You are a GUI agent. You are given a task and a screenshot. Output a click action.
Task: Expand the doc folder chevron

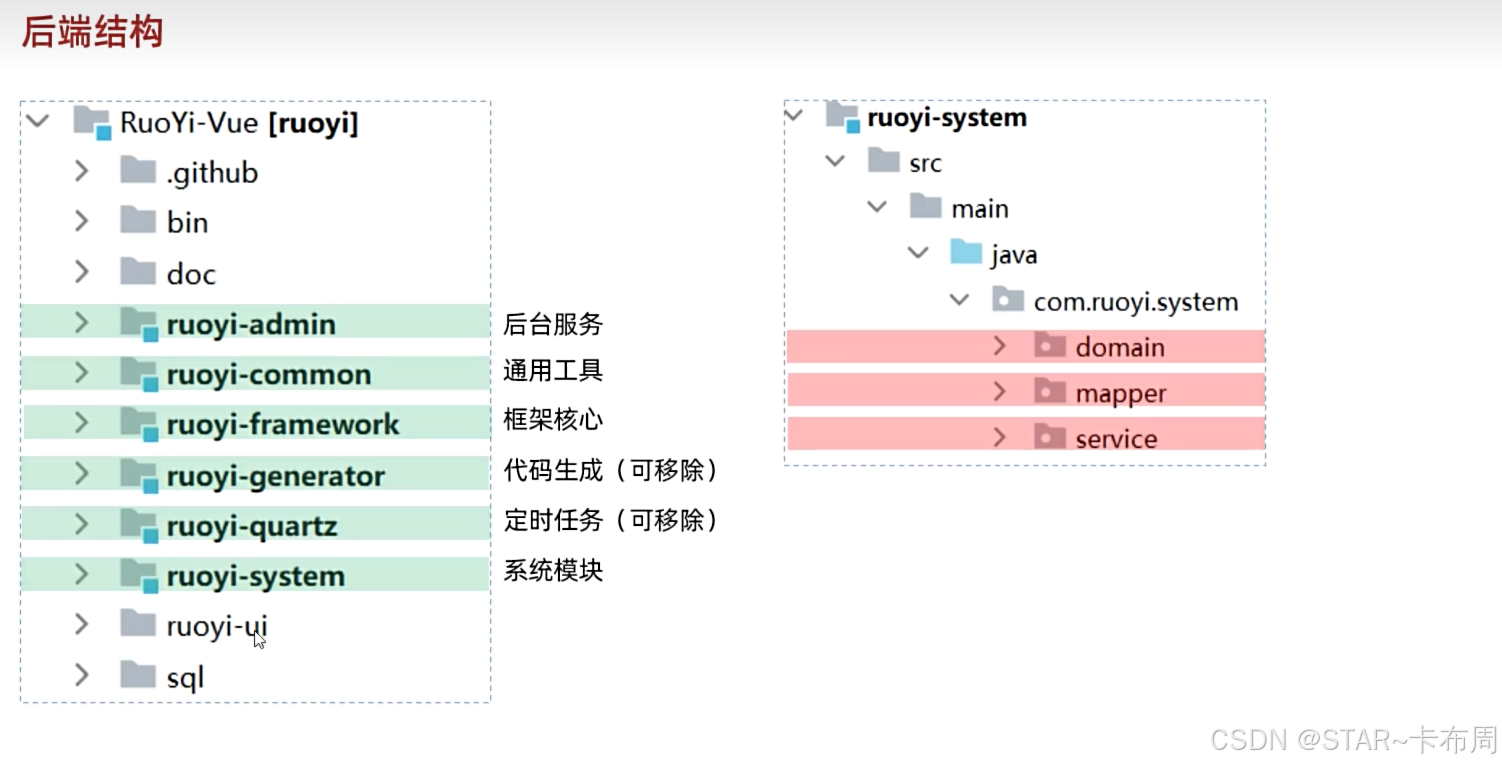click(82, 272)
